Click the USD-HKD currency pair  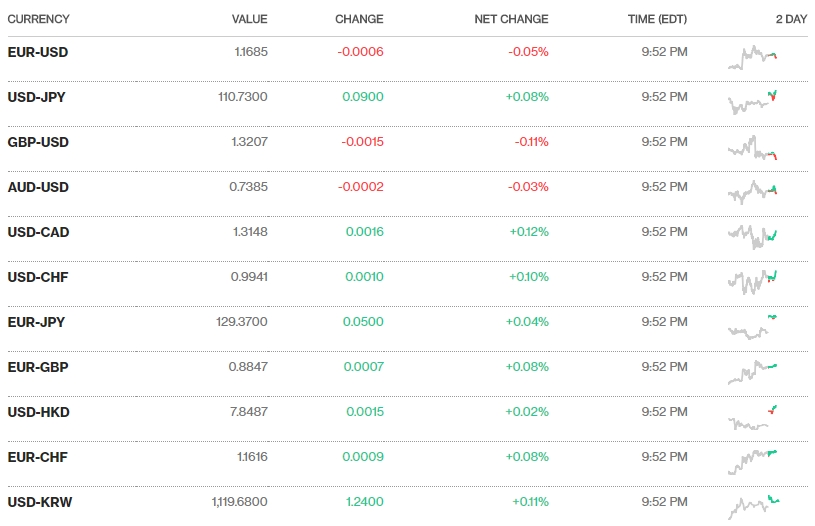(x=38, y=412)
